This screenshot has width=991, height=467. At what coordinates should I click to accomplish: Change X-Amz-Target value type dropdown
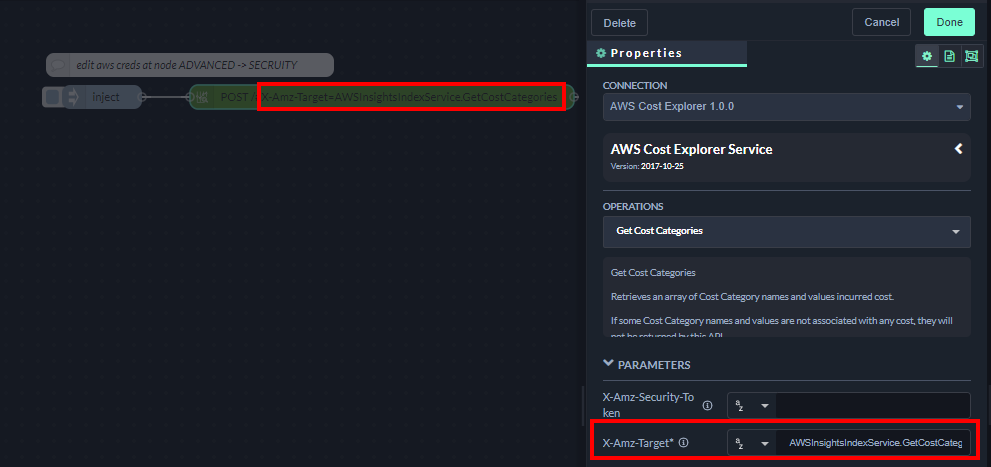pyautogui.click(x=751, y=442)
